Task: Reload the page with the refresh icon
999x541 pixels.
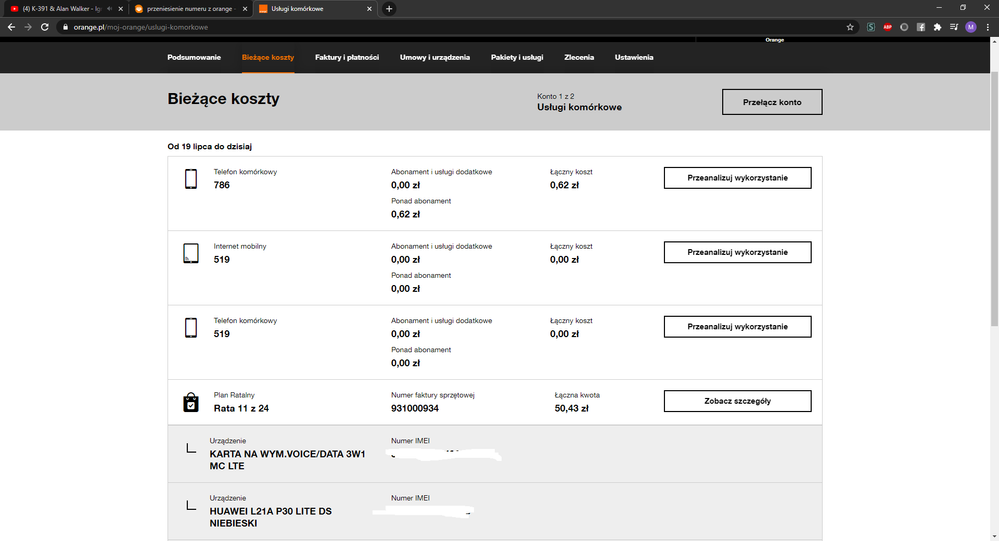Action: [44, 27]
